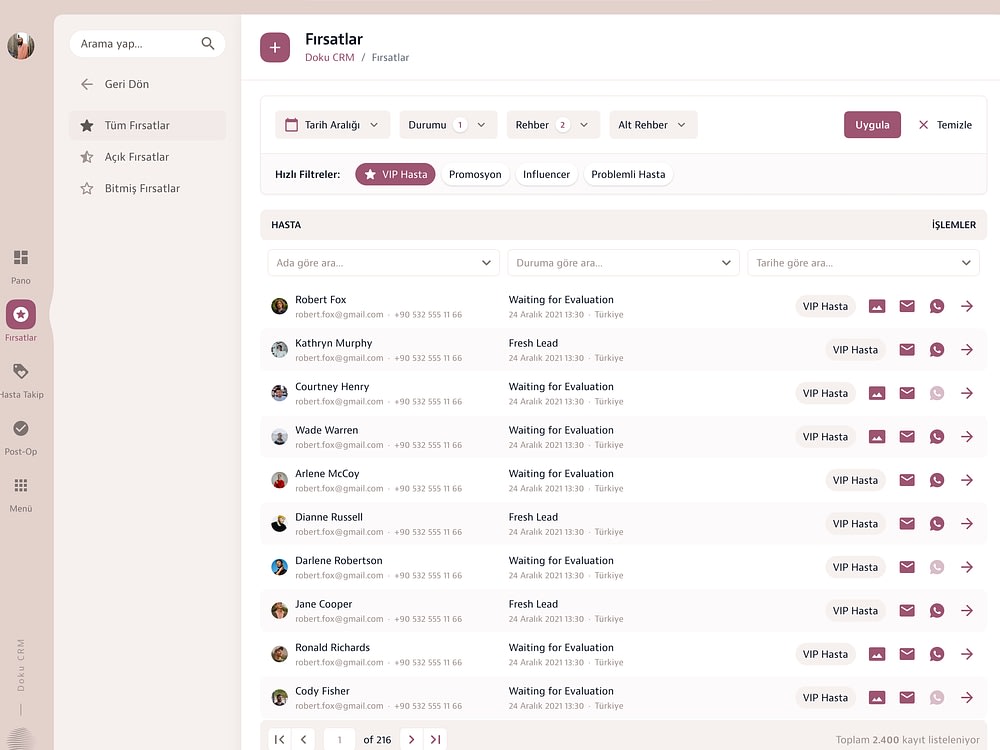Image resolution: width=1000 pixels, height=750 pixels.
Task: Open Wade Warren's image gallery icon
Action: 877,436
